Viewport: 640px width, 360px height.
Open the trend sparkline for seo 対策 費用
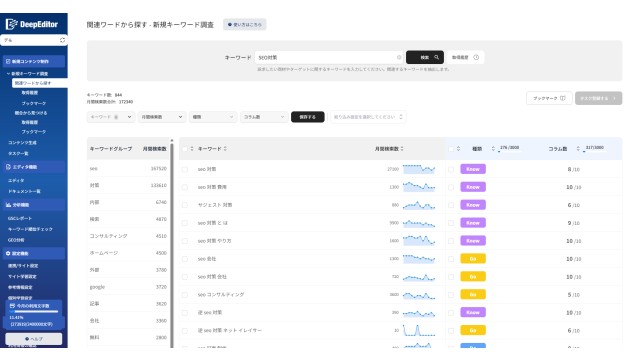point(419,187)
